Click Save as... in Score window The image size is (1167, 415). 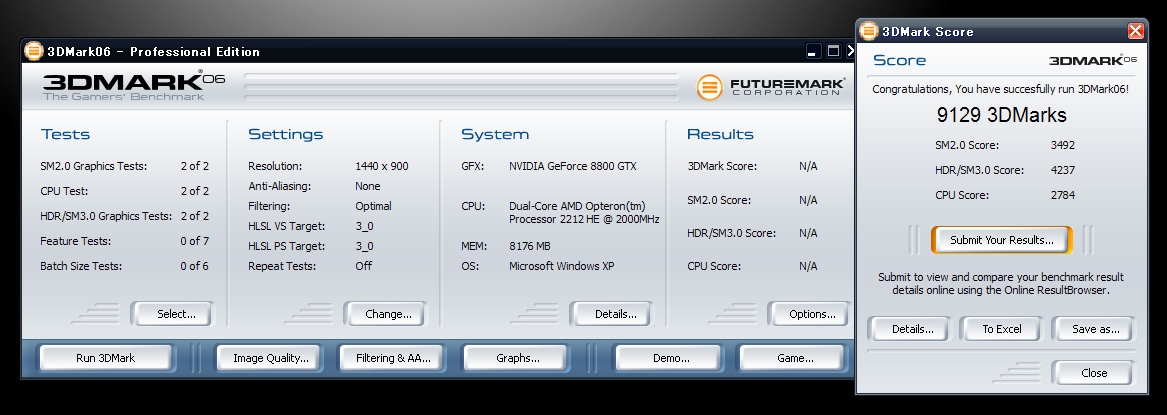(1093, 329)
